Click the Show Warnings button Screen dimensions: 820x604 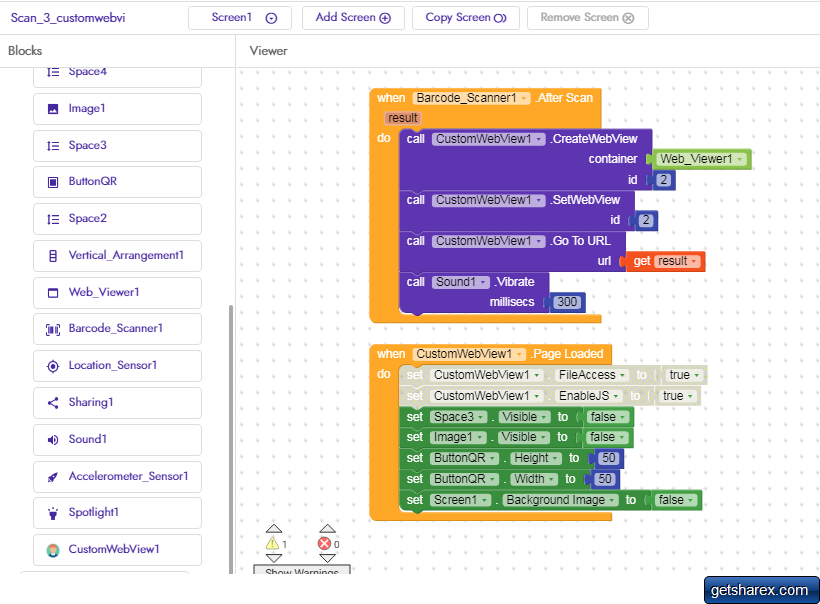pyautogui.click(x=302, y=570)
